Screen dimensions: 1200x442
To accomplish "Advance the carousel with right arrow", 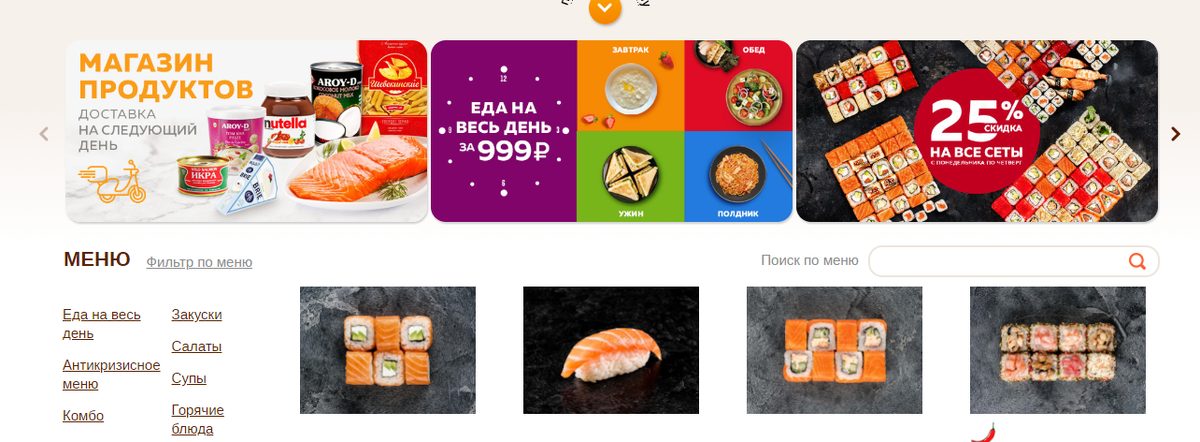I will 1176,133.
